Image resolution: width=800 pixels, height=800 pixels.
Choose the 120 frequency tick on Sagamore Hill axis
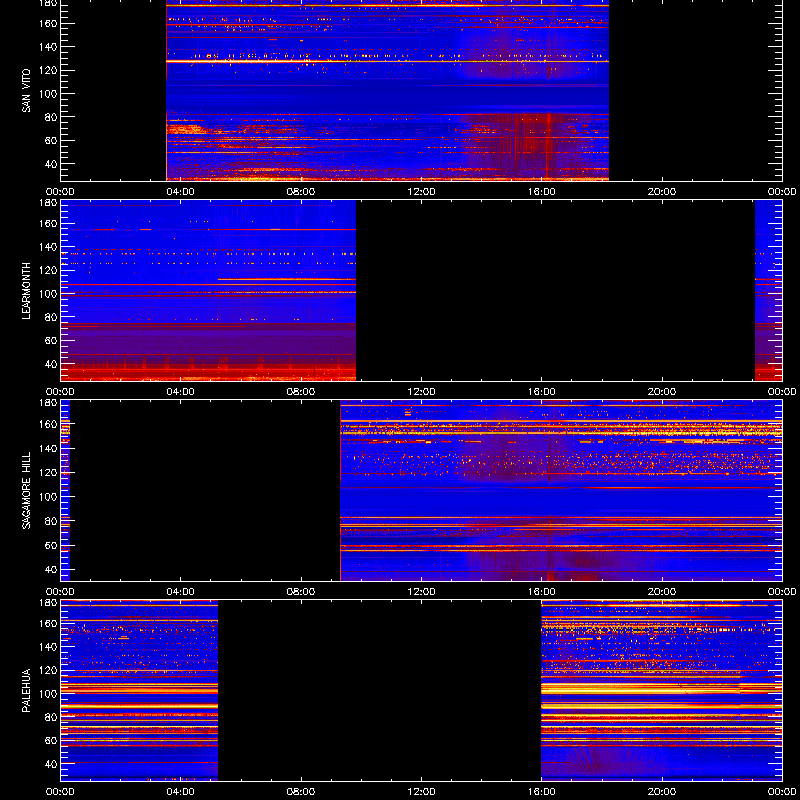point(49,472)
